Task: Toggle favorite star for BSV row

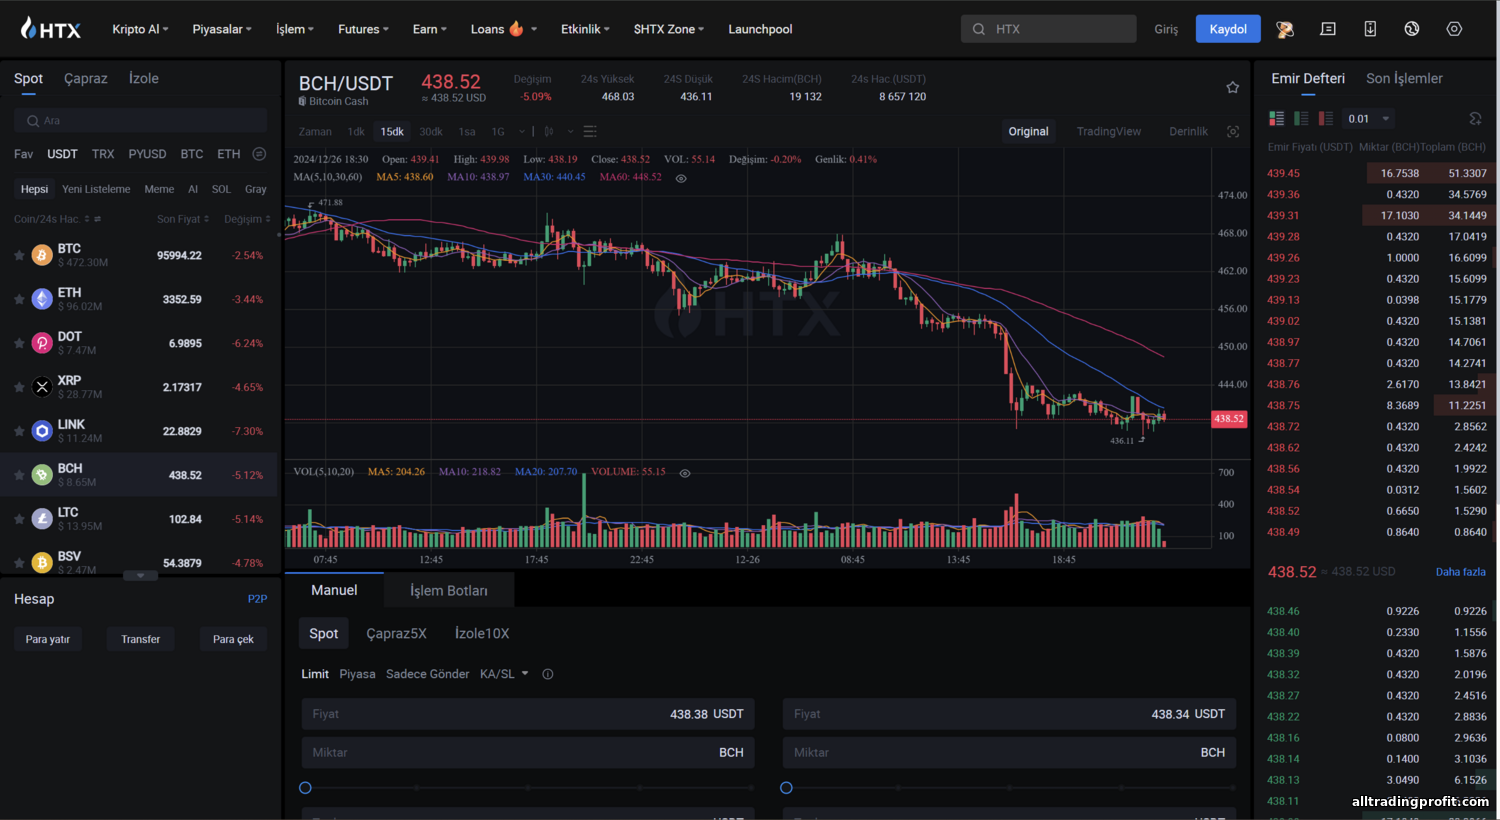Action: coord(19,563)
